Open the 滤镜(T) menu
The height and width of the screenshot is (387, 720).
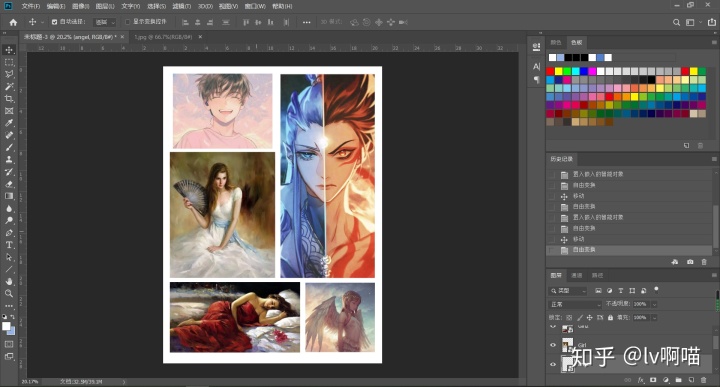pos(181,6)
